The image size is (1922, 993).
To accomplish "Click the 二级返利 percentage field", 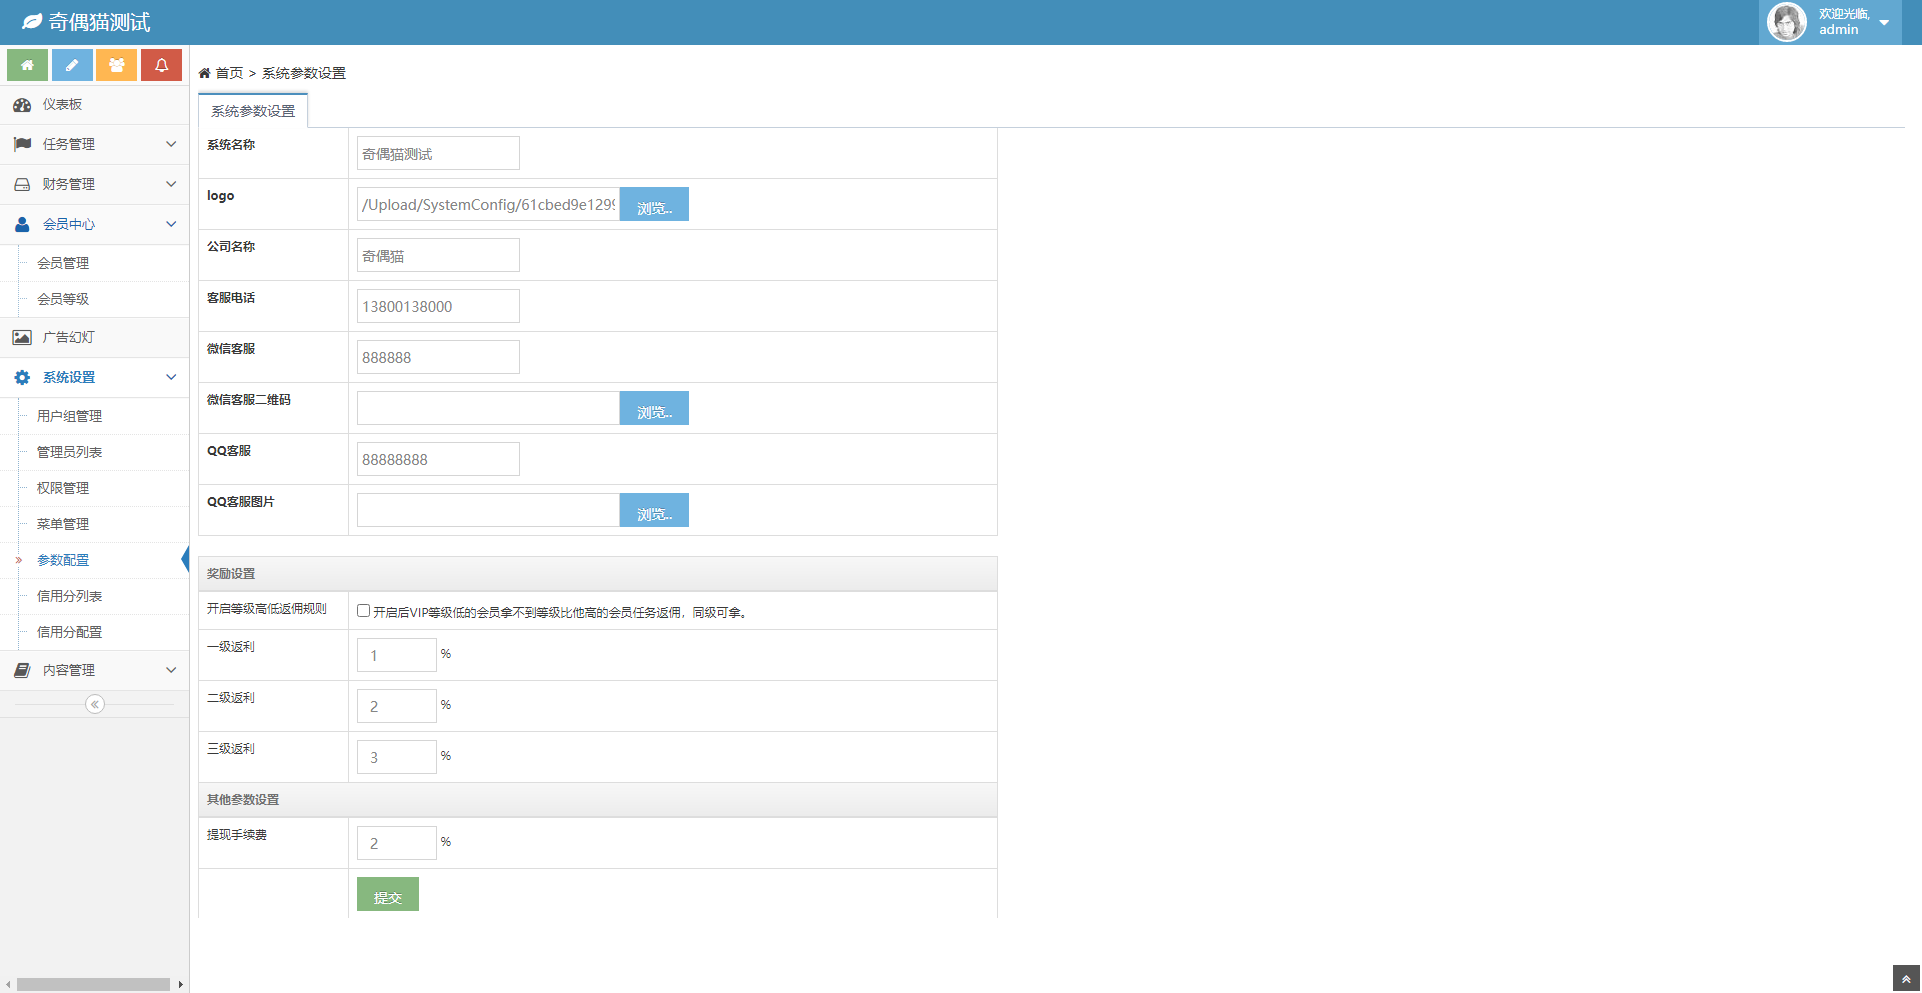I will pyautogui.click(x=397, y=706).
